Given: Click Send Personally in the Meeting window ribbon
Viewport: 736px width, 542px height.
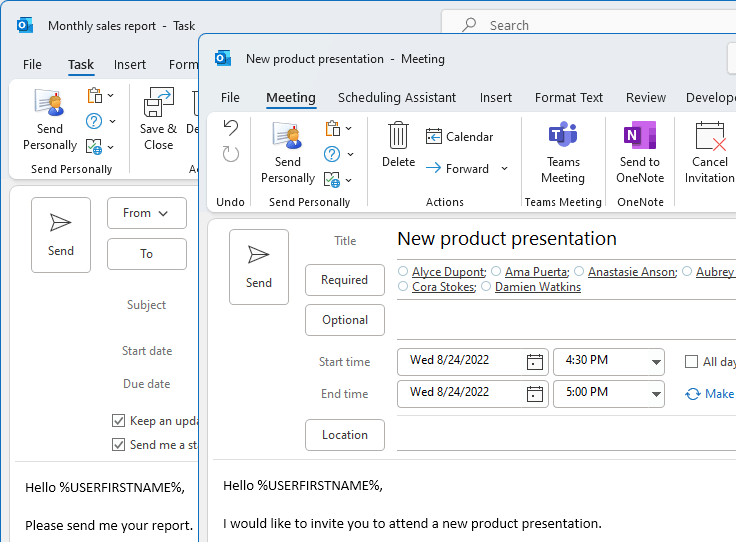Looking at the screenshot, I should (x=288, y=153).
